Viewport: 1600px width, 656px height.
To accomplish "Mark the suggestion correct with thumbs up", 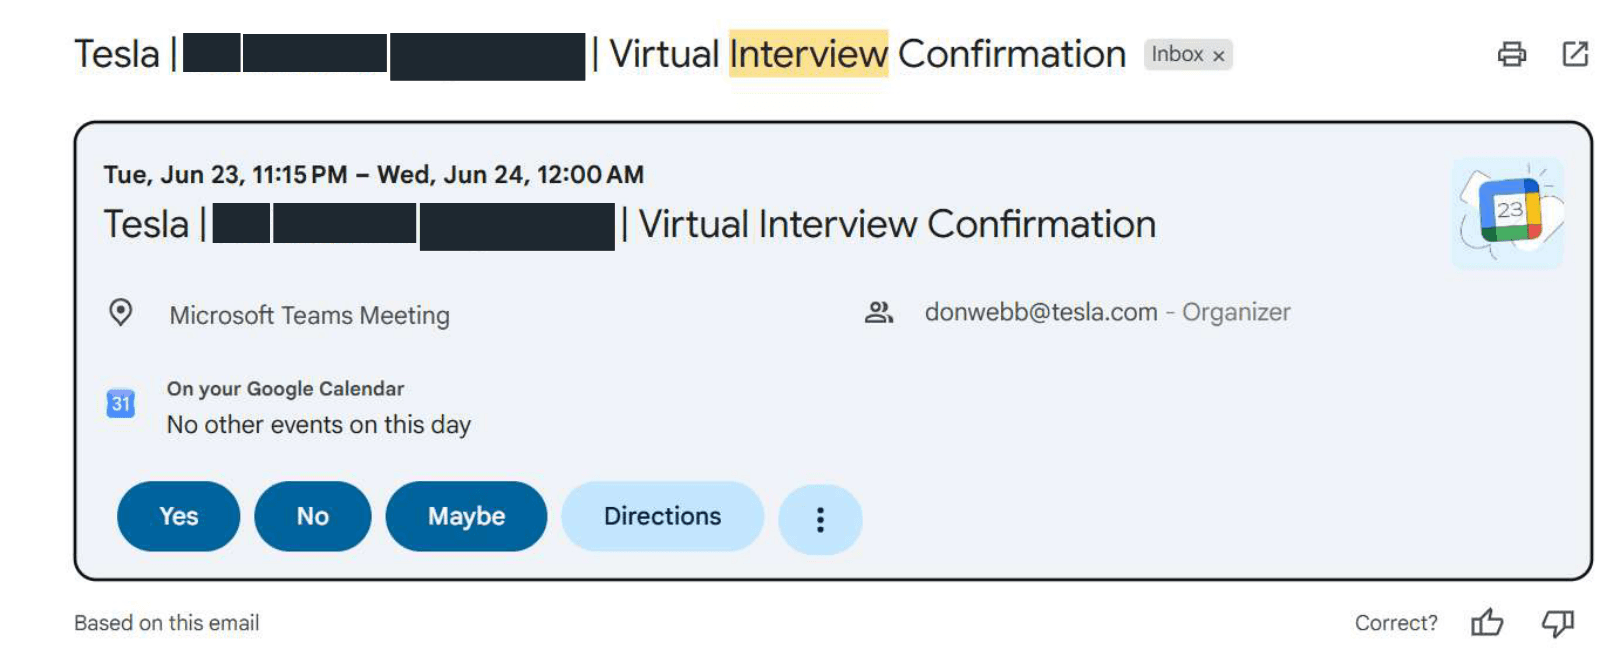I will 1487,623.
